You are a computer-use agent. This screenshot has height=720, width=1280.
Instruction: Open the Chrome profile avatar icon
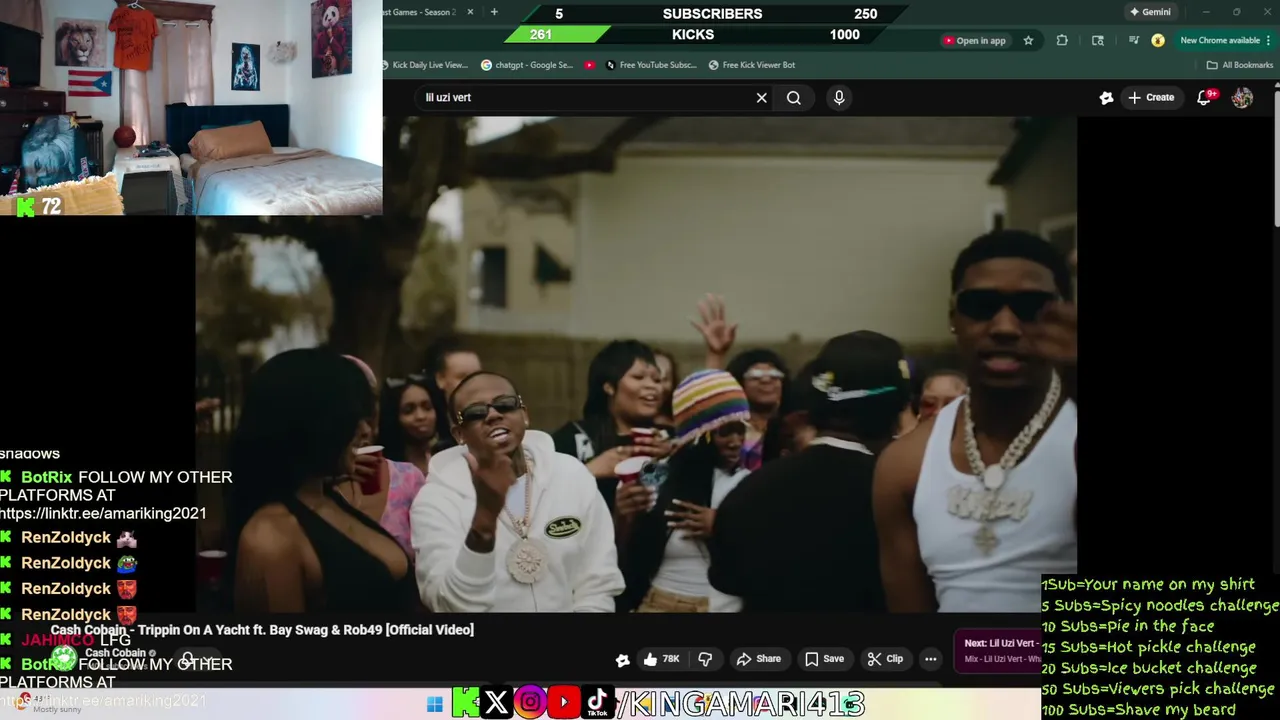1158,40
